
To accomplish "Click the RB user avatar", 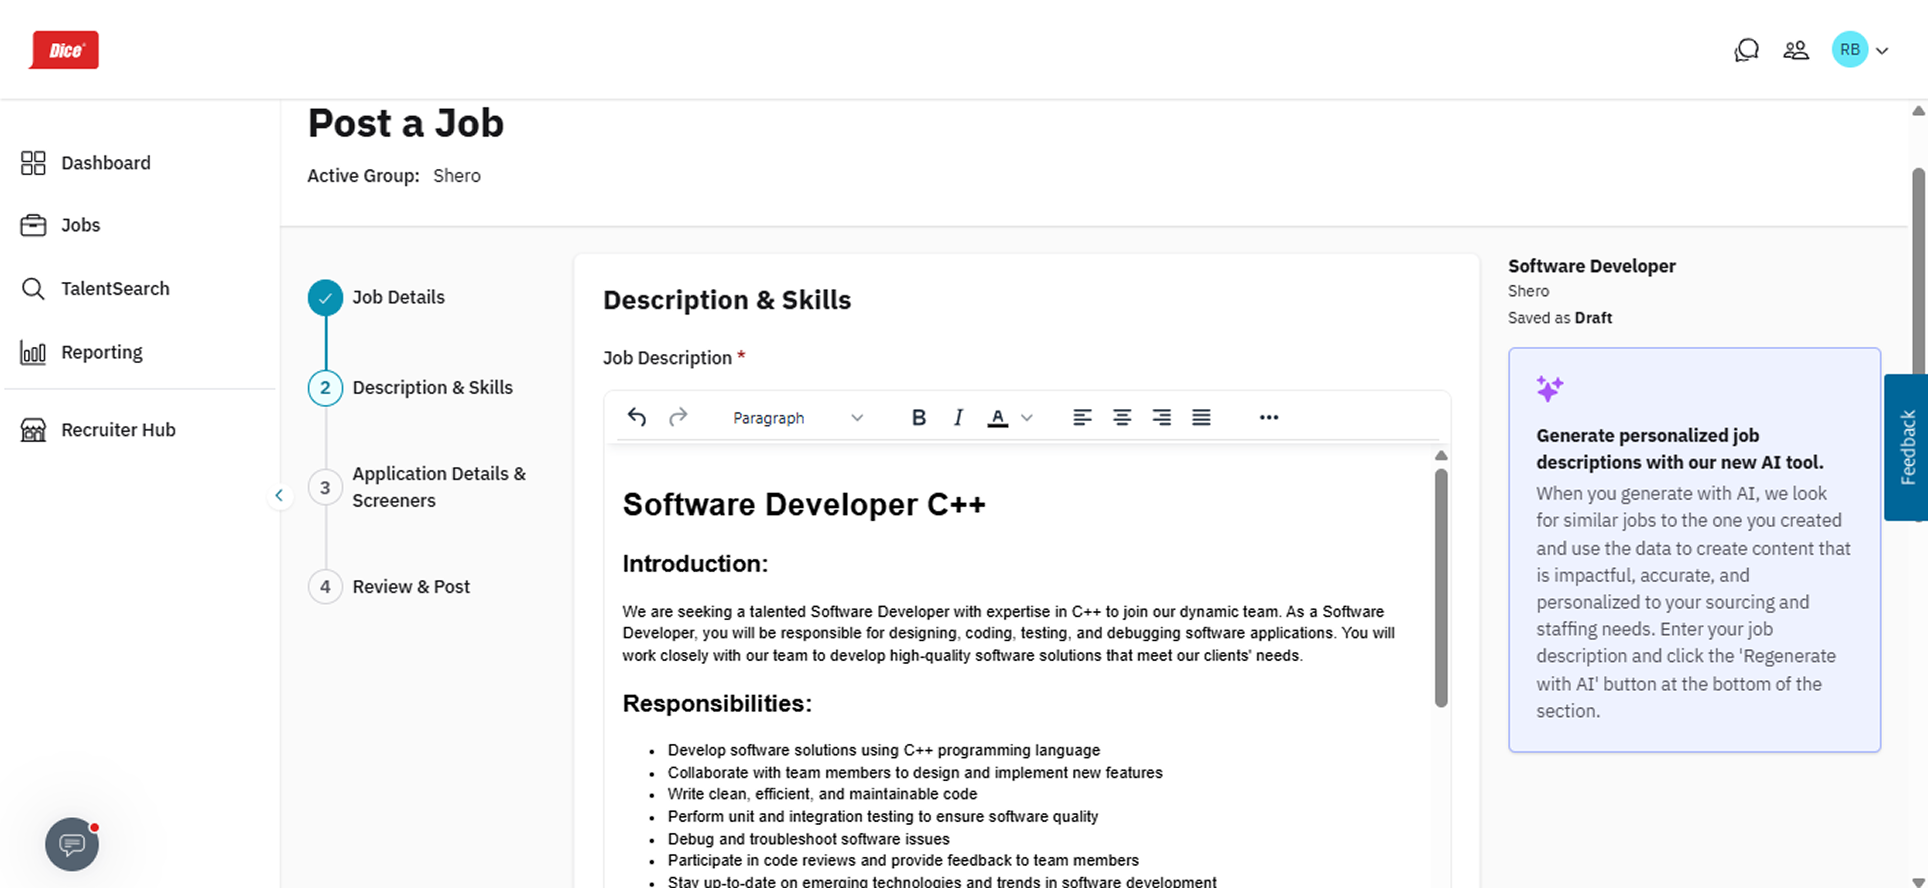I will (x=1849, y=49).
